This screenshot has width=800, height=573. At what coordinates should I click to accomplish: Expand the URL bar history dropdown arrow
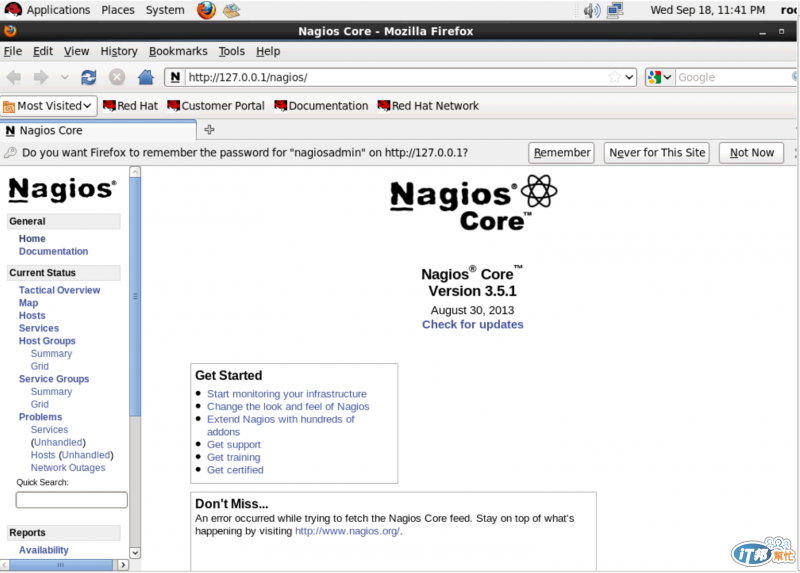[x=629, y=78]
